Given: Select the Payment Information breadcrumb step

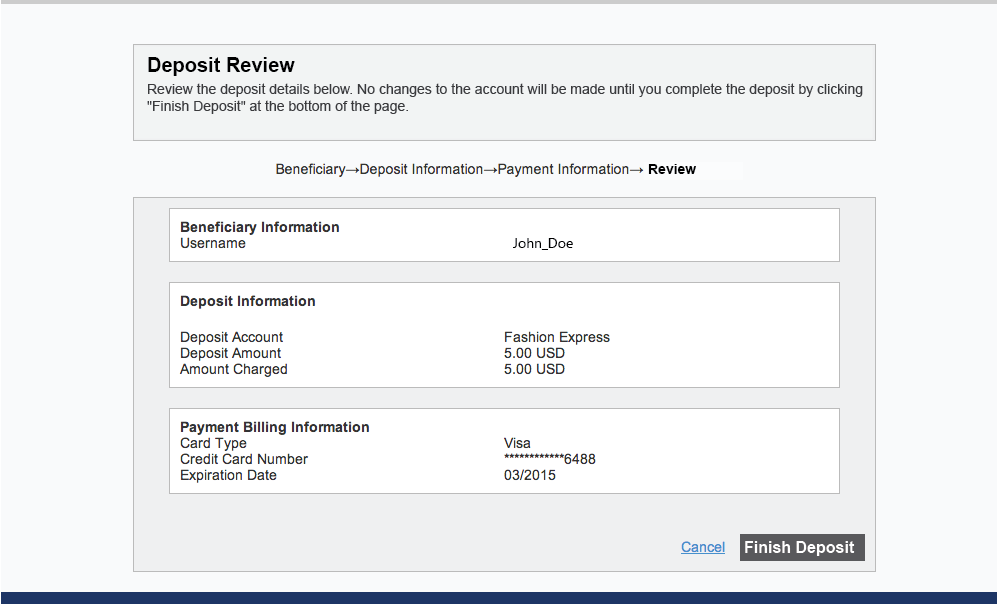Looking at the screenshot, I should pos(563,169).
